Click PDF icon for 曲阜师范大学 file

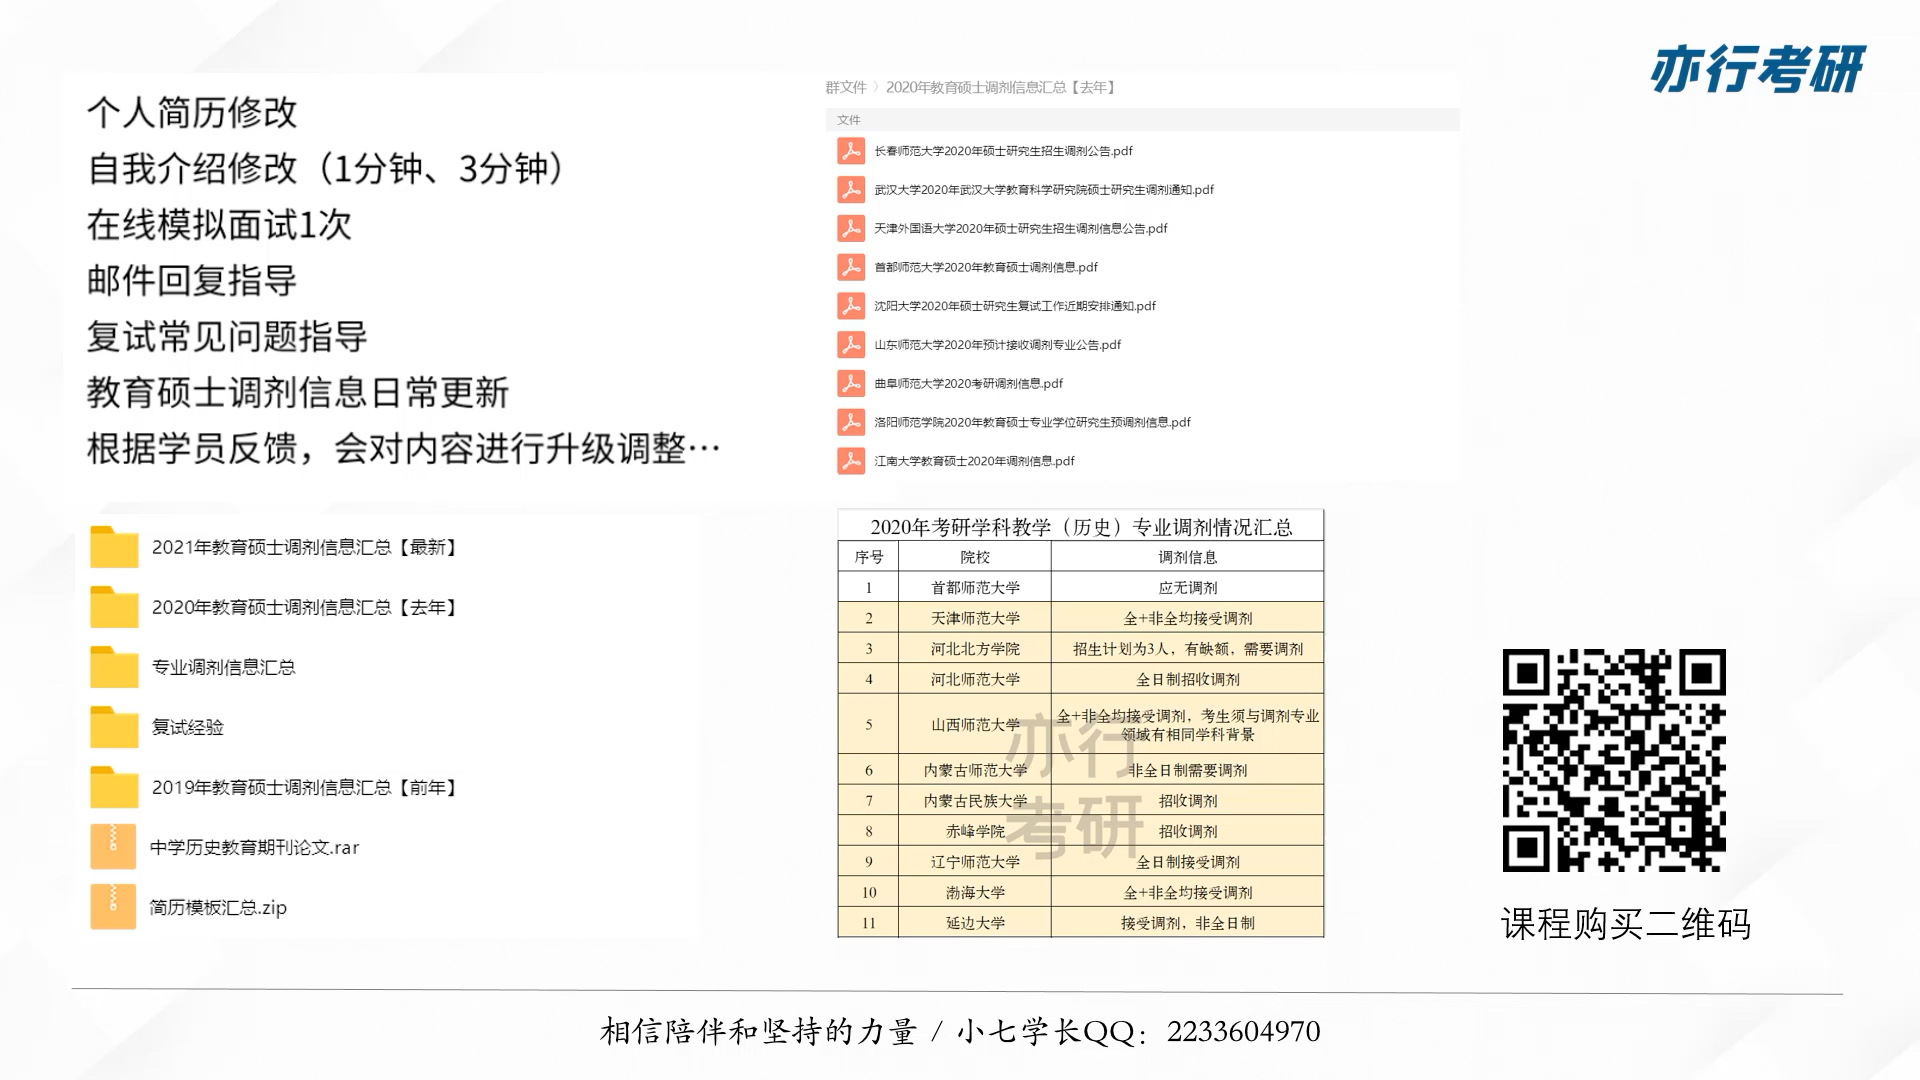click(x=851, y=383)
